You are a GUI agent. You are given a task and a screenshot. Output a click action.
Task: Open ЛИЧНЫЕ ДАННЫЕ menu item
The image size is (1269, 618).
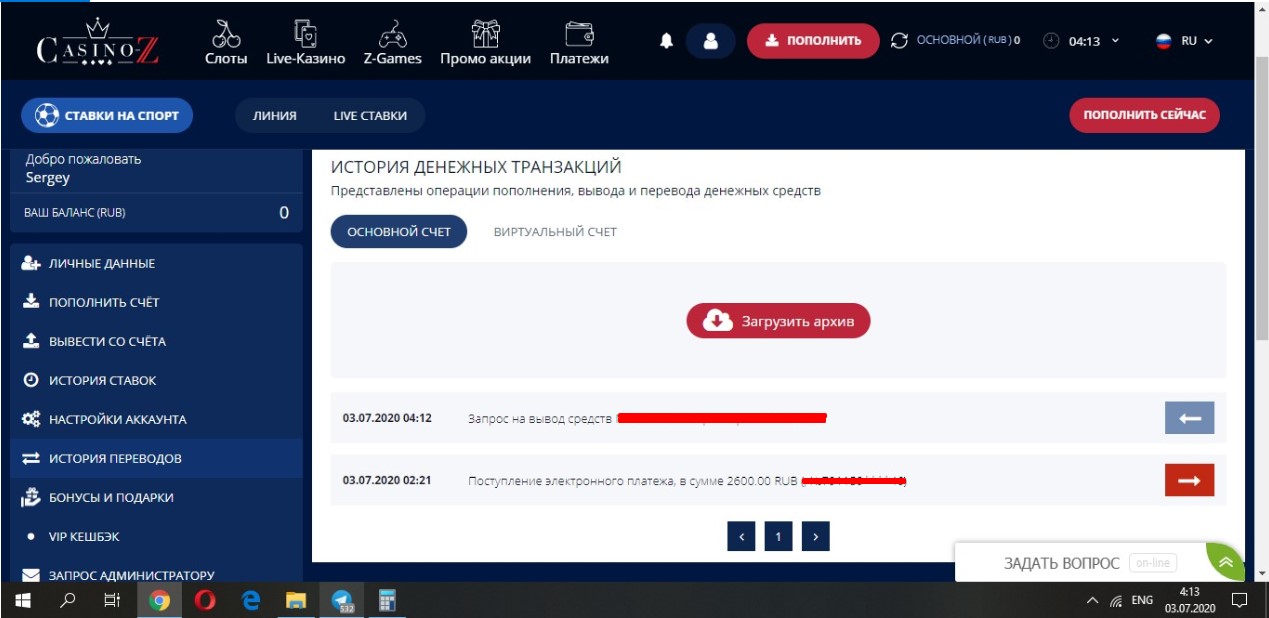pyautogui.click(x=156, y=264)
